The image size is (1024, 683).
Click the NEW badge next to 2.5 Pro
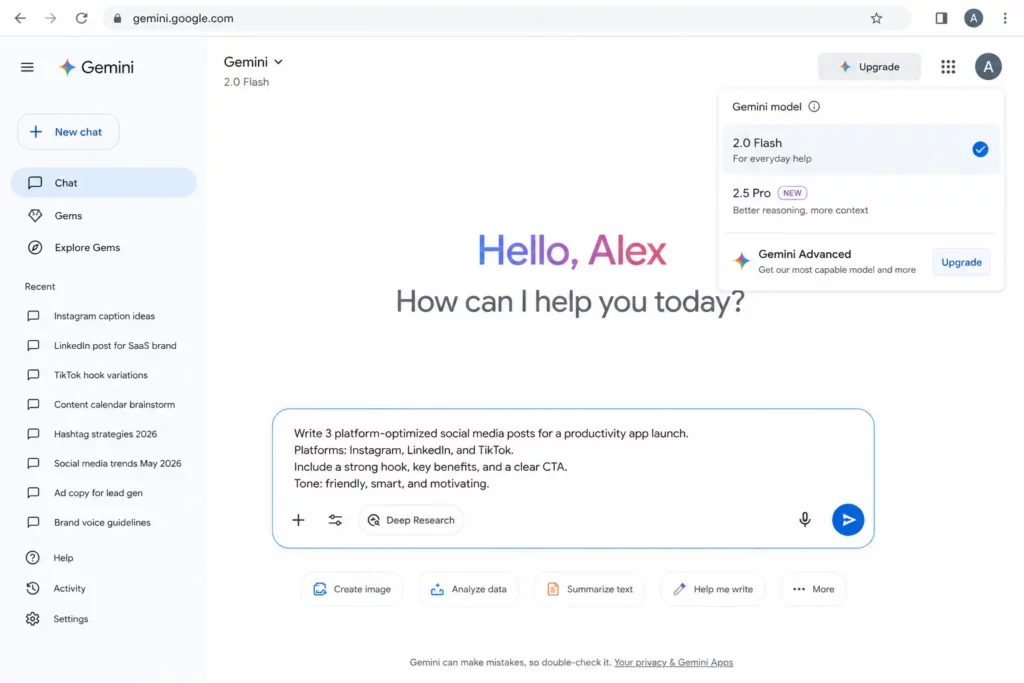point(792,193)
